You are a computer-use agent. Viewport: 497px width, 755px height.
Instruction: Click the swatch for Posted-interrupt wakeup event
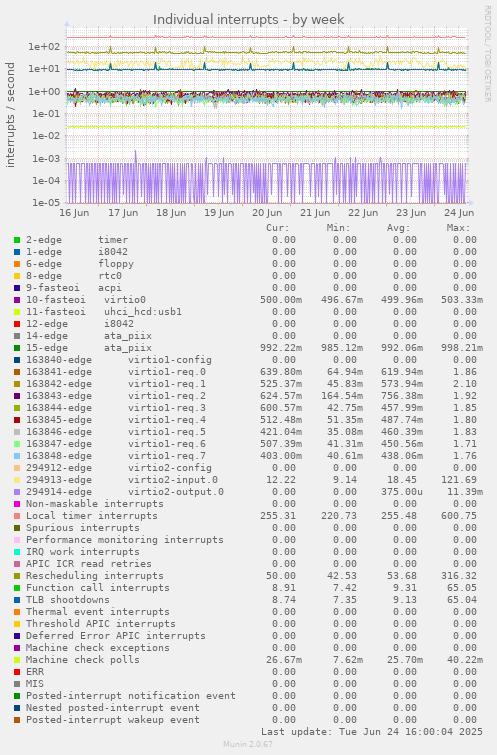click(17, 720)
